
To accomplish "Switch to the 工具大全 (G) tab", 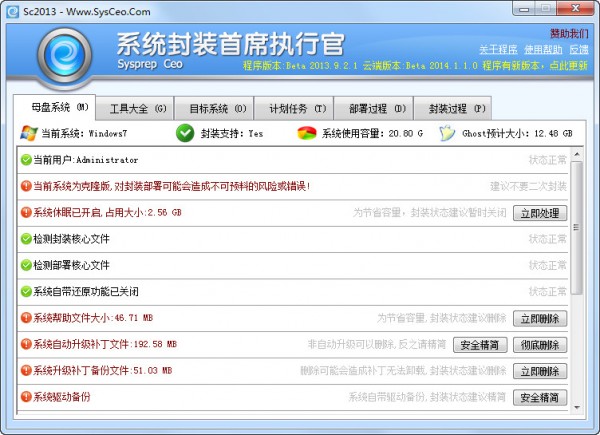I will pyautogui.click(x=138, y=108).
